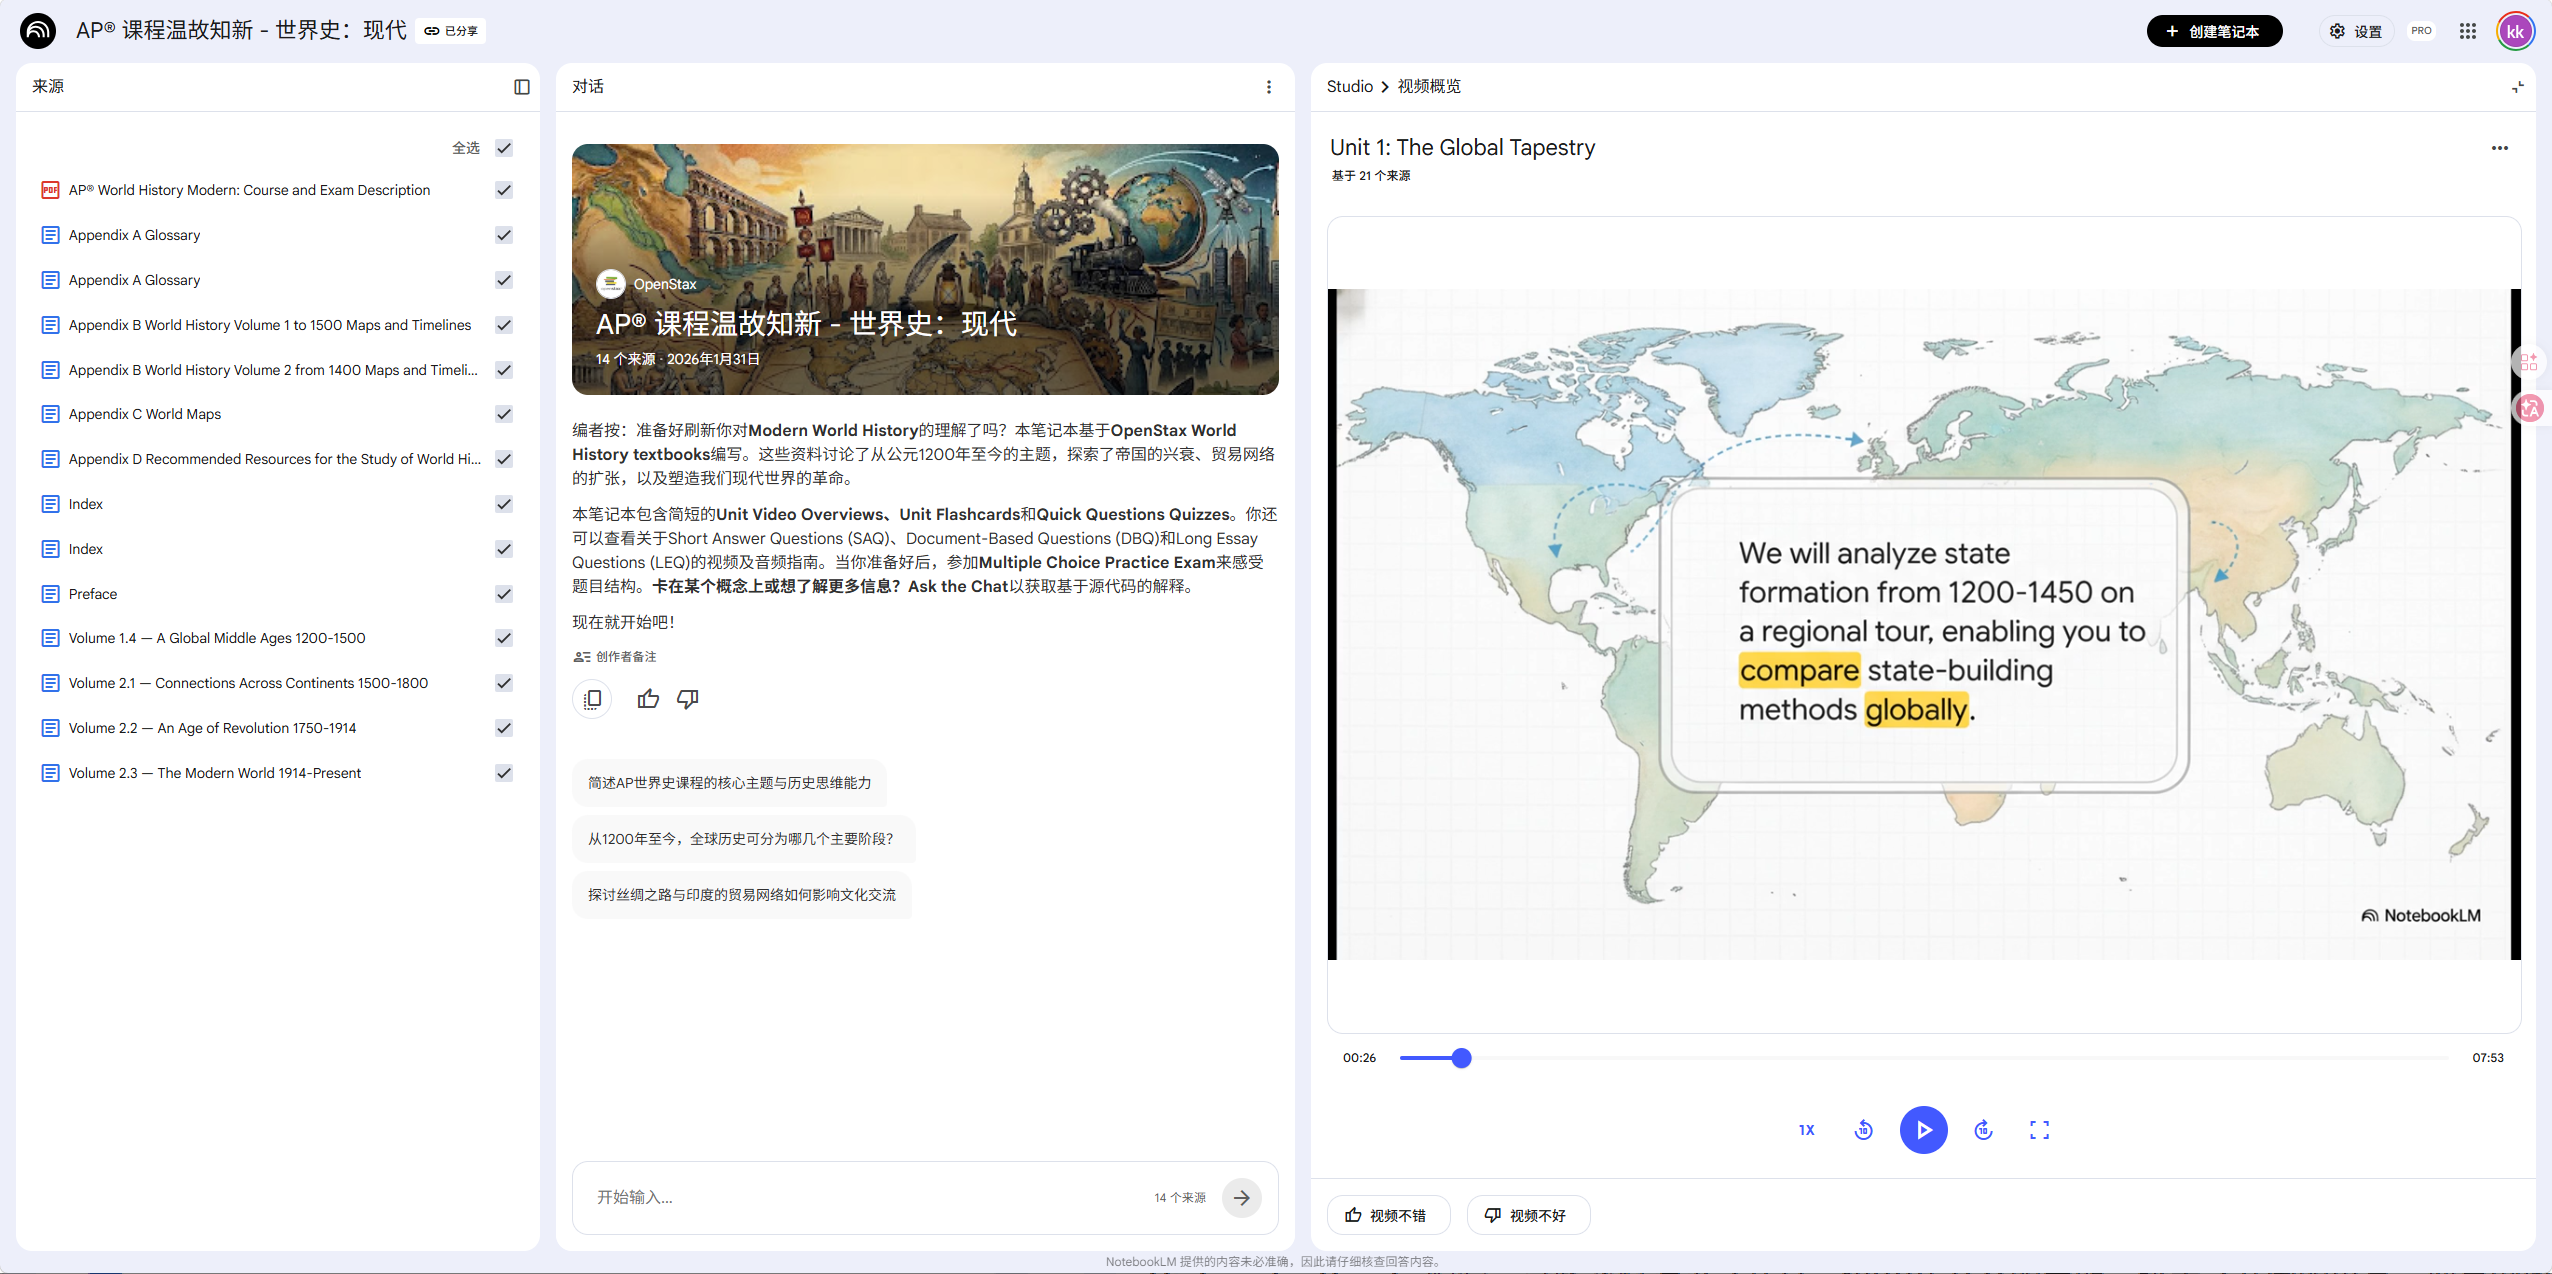Click the 视频不错 feedback button
Viewport: 2552px width, 1274px height.
[x=1388, y=1215]
